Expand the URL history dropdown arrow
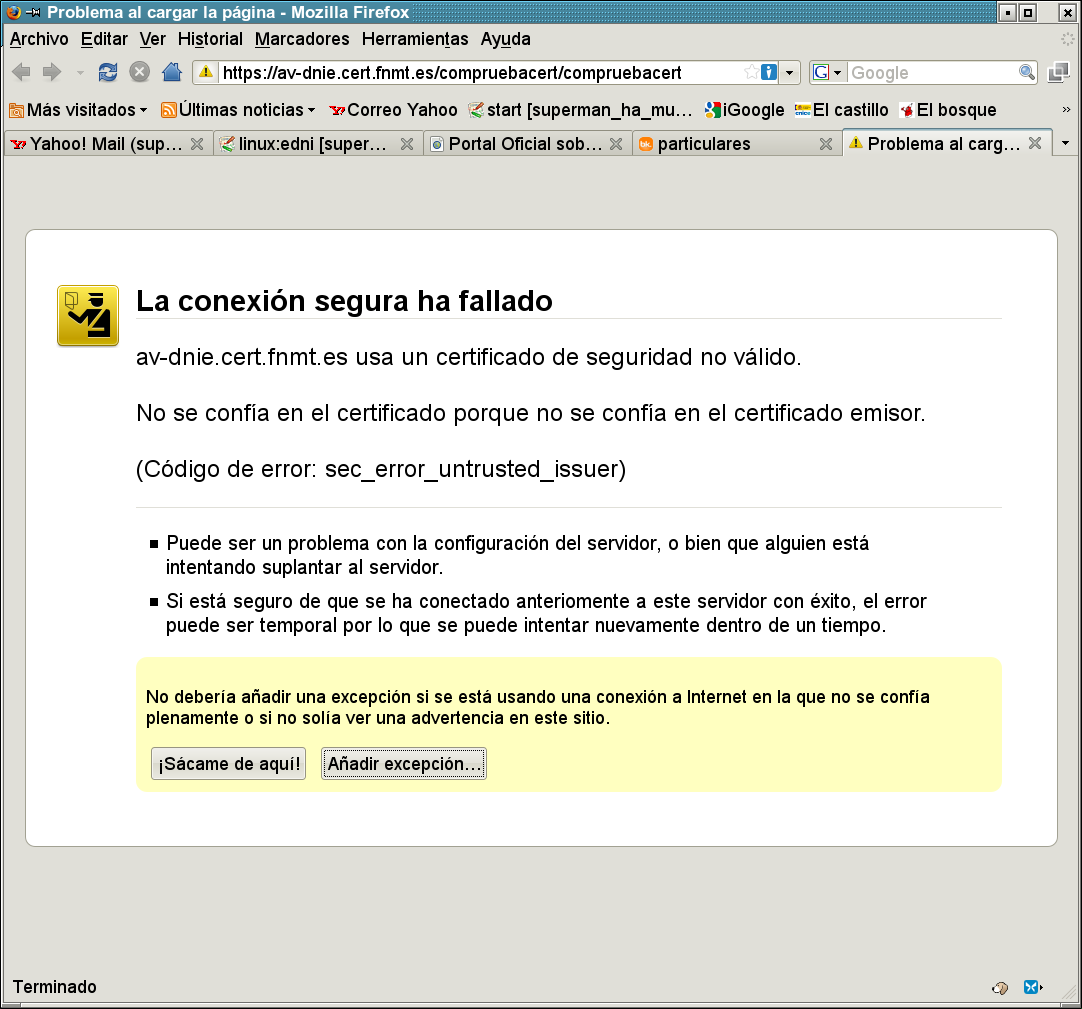This screenshot has width=1082, height=1009. [x=790, y=72]
